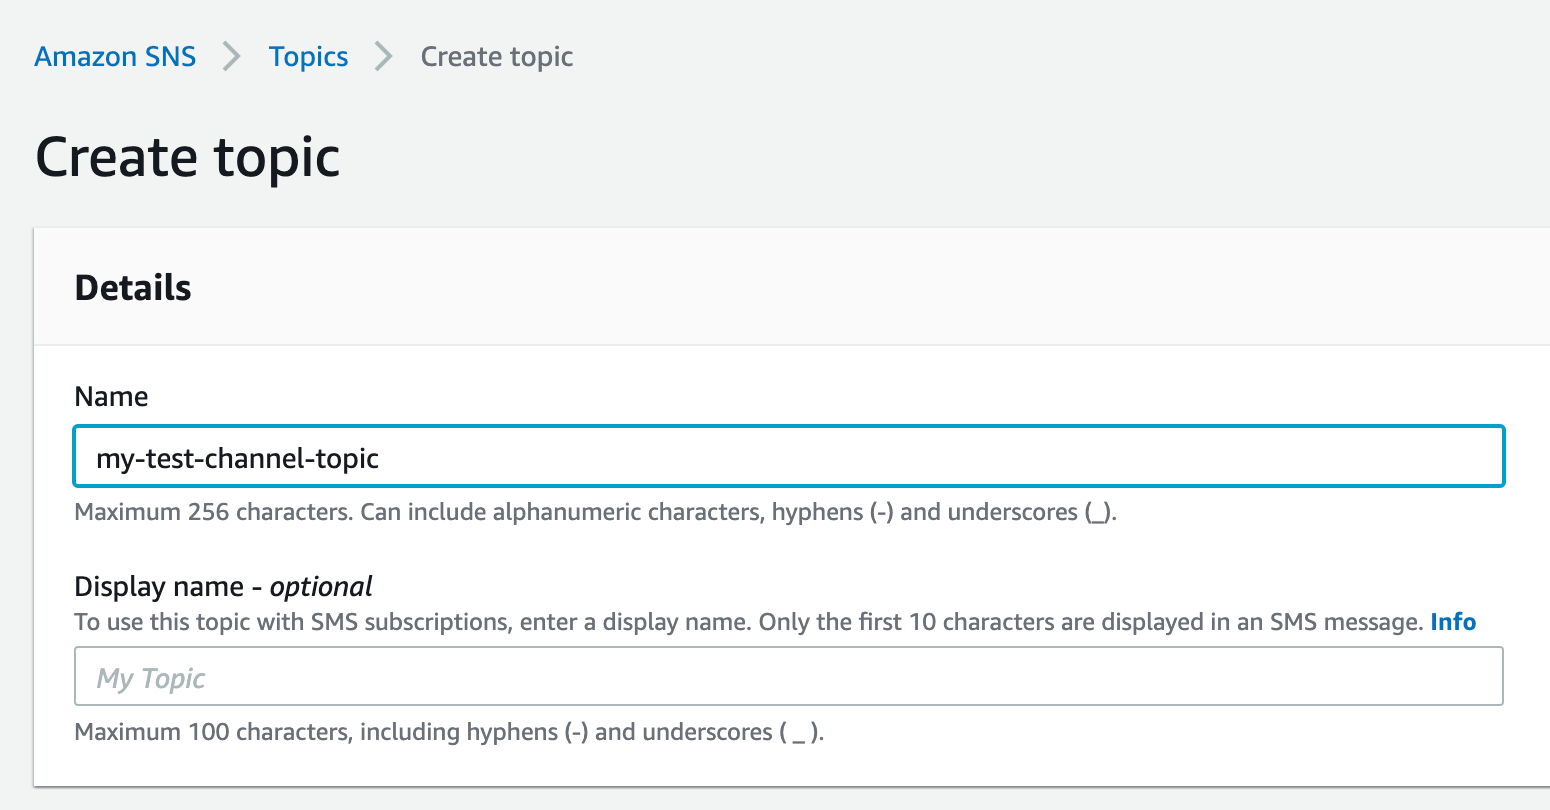Image resolution: width=1550 pixels, height=810 pixels.
Task: Click the Name field label
Action: pos(111,396)
